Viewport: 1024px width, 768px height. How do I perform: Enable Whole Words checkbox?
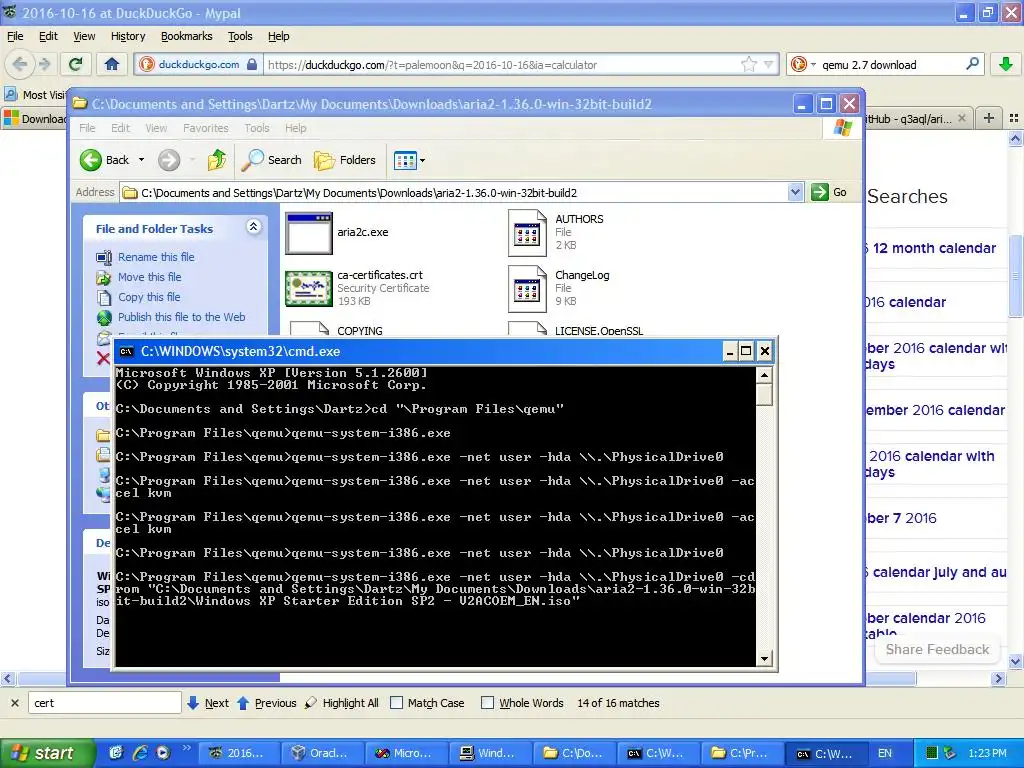point(487,703)
